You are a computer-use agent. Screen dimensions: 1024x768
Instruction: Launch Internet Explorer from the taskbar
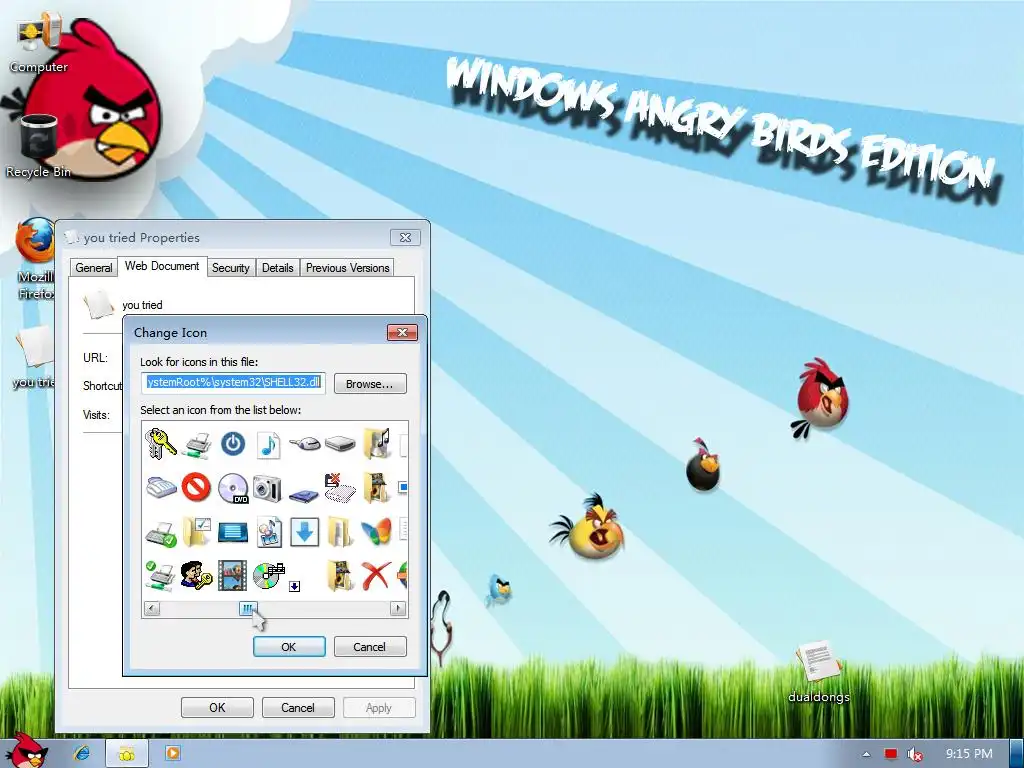click(x=82, y=753)
